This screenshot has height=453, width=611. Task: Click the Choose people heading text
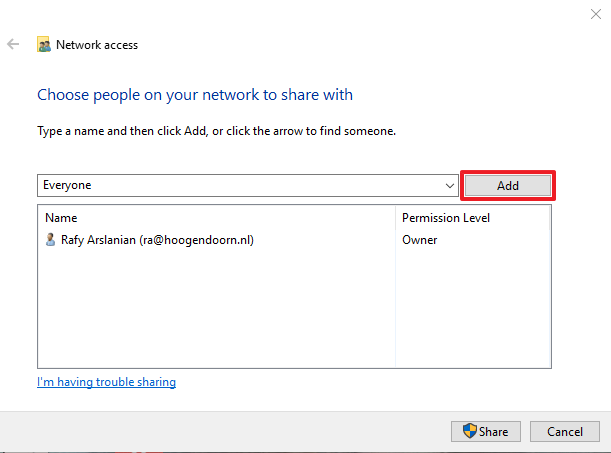195,95
